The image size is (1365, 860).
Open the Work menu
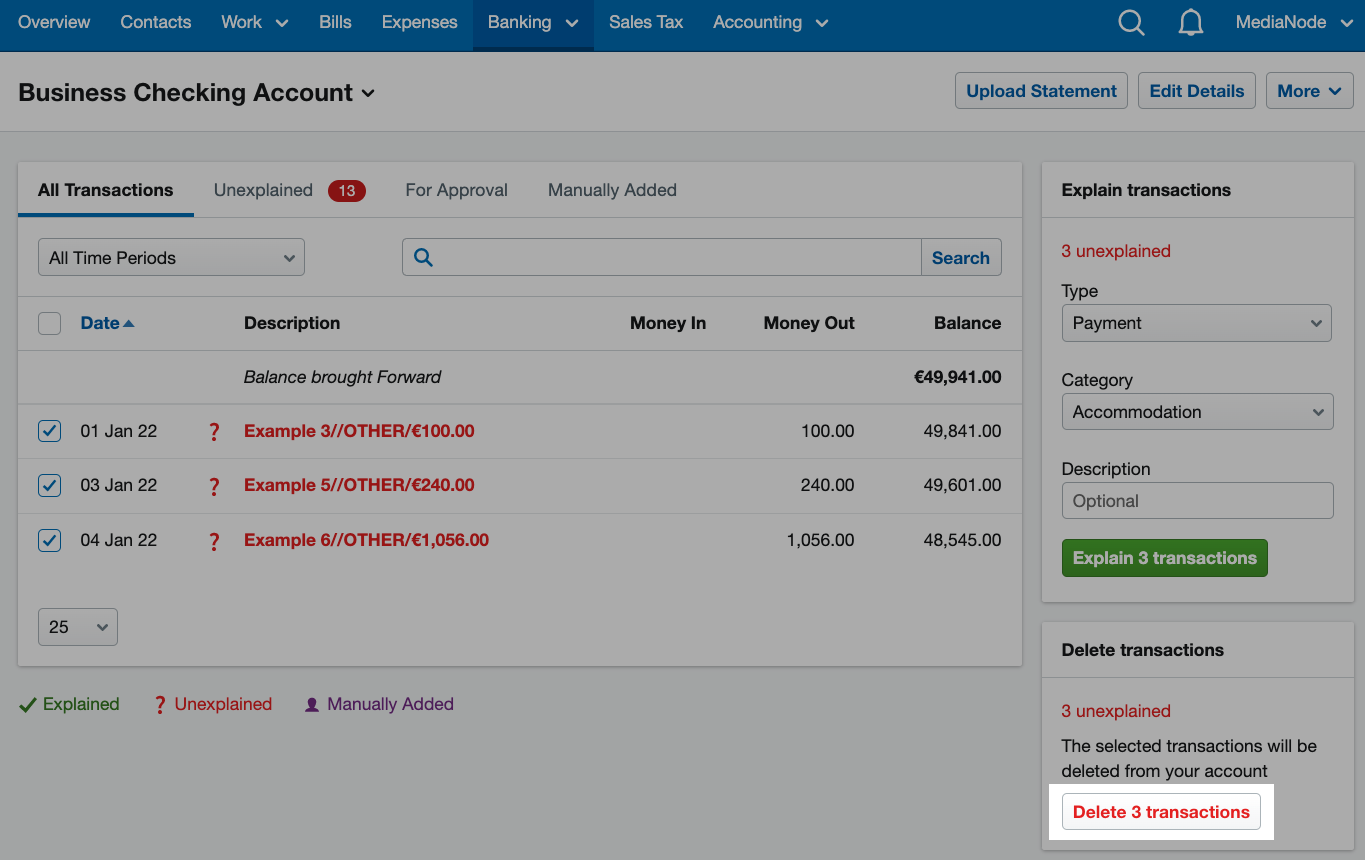tap(254, 22)
